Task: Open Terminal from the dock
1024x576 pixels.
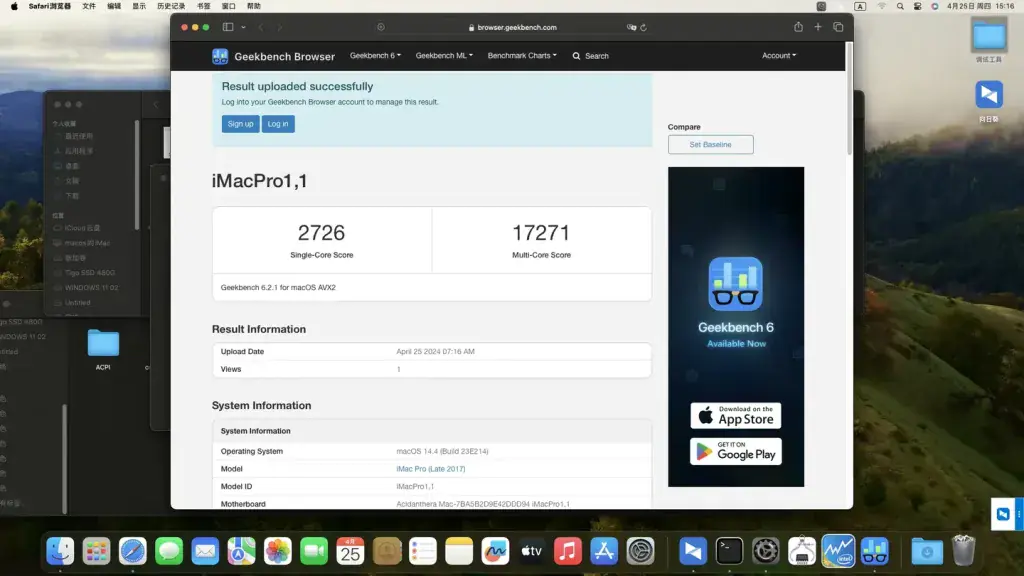Action: [729, 551]
